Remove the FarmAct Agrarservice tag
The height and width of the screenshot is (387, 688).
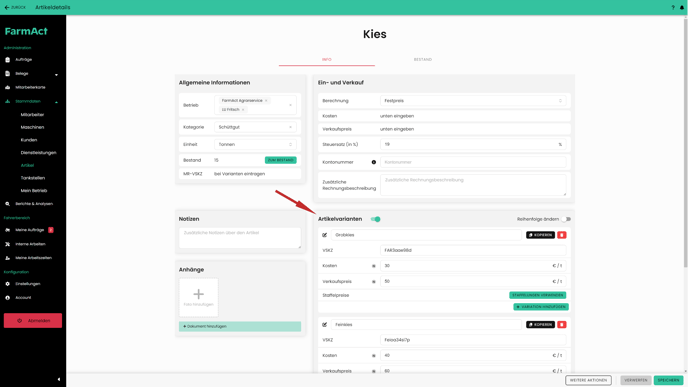[x=266, y=100]
